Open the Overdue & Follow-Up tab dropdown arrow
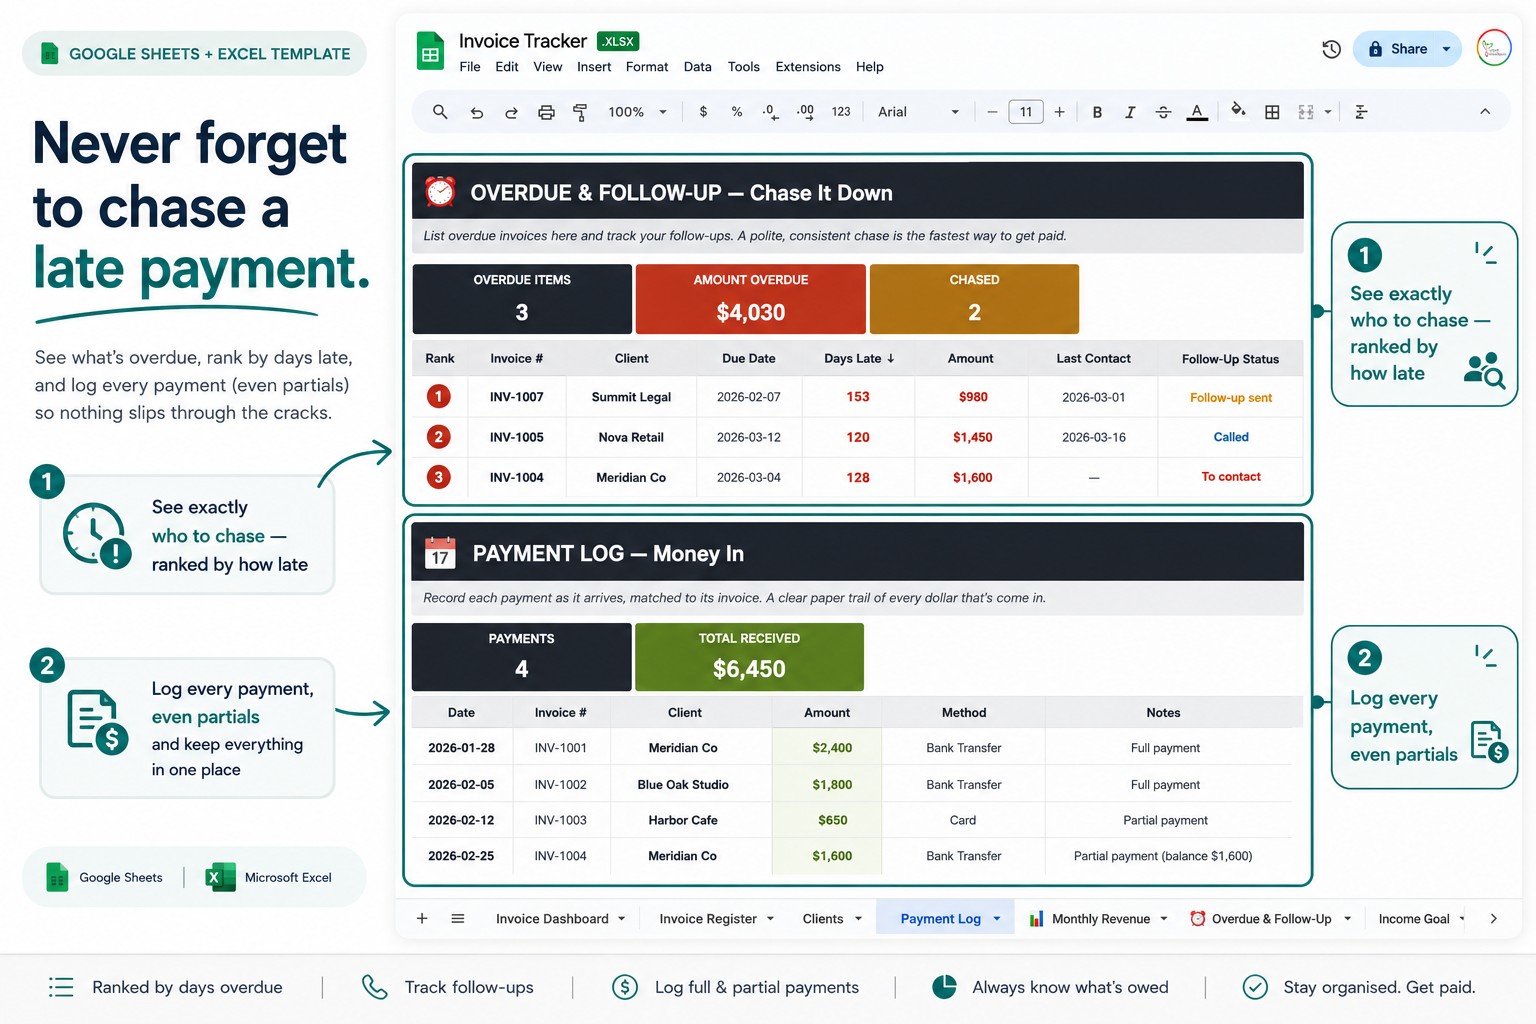 click(x=1347, y=919)
